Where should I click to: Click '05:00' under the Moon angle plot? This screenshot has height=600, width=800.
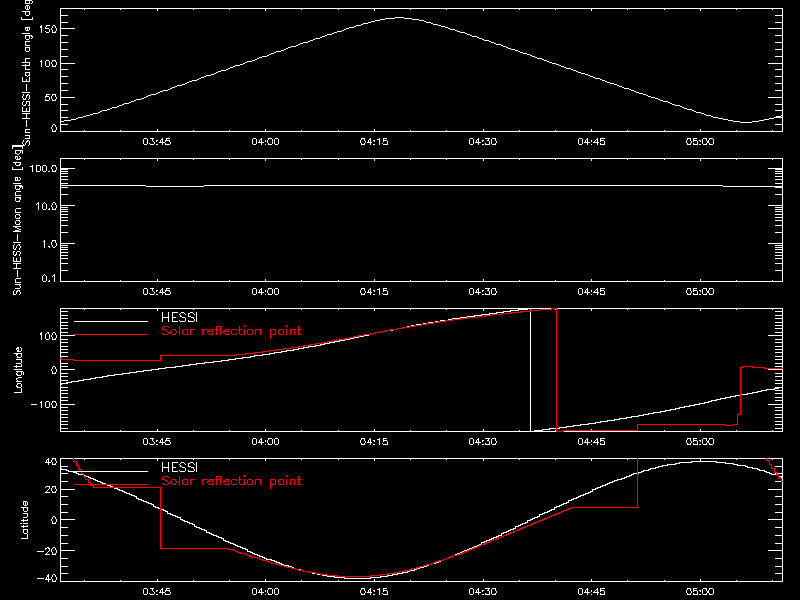click(700, 291)
